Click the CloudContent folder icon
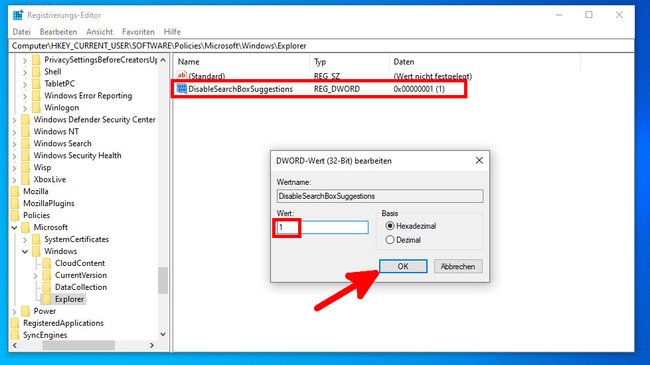The image size is (650, 365). pos(47,263)
